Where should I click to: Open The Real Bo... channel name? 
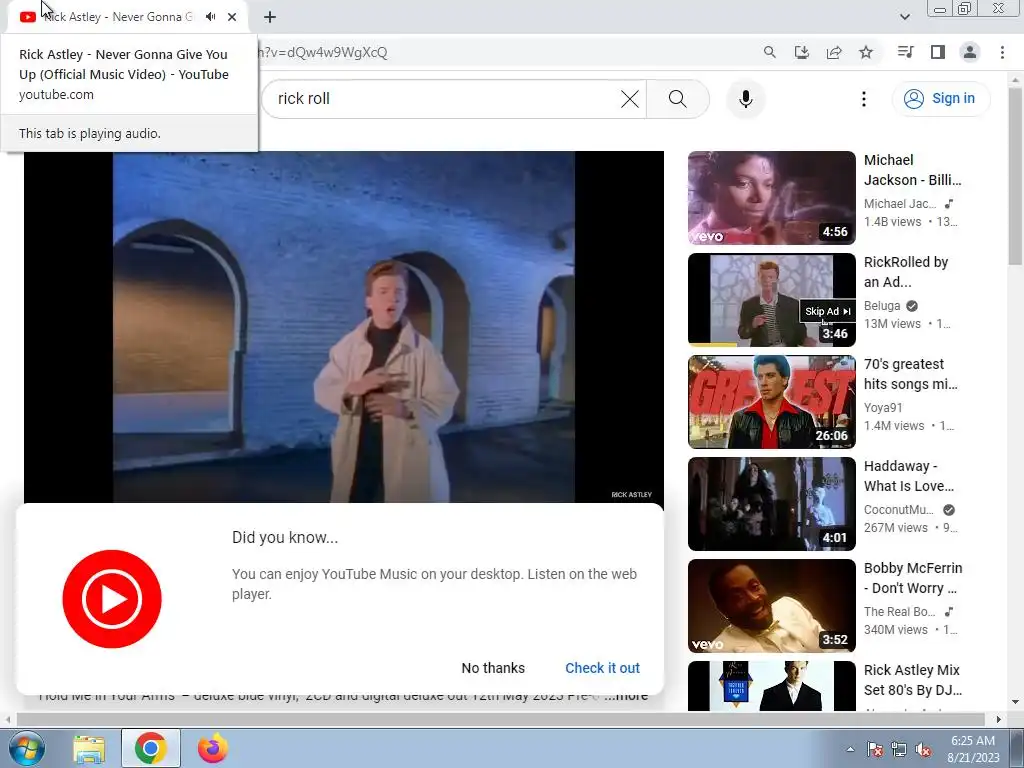(x=899, y=611)
